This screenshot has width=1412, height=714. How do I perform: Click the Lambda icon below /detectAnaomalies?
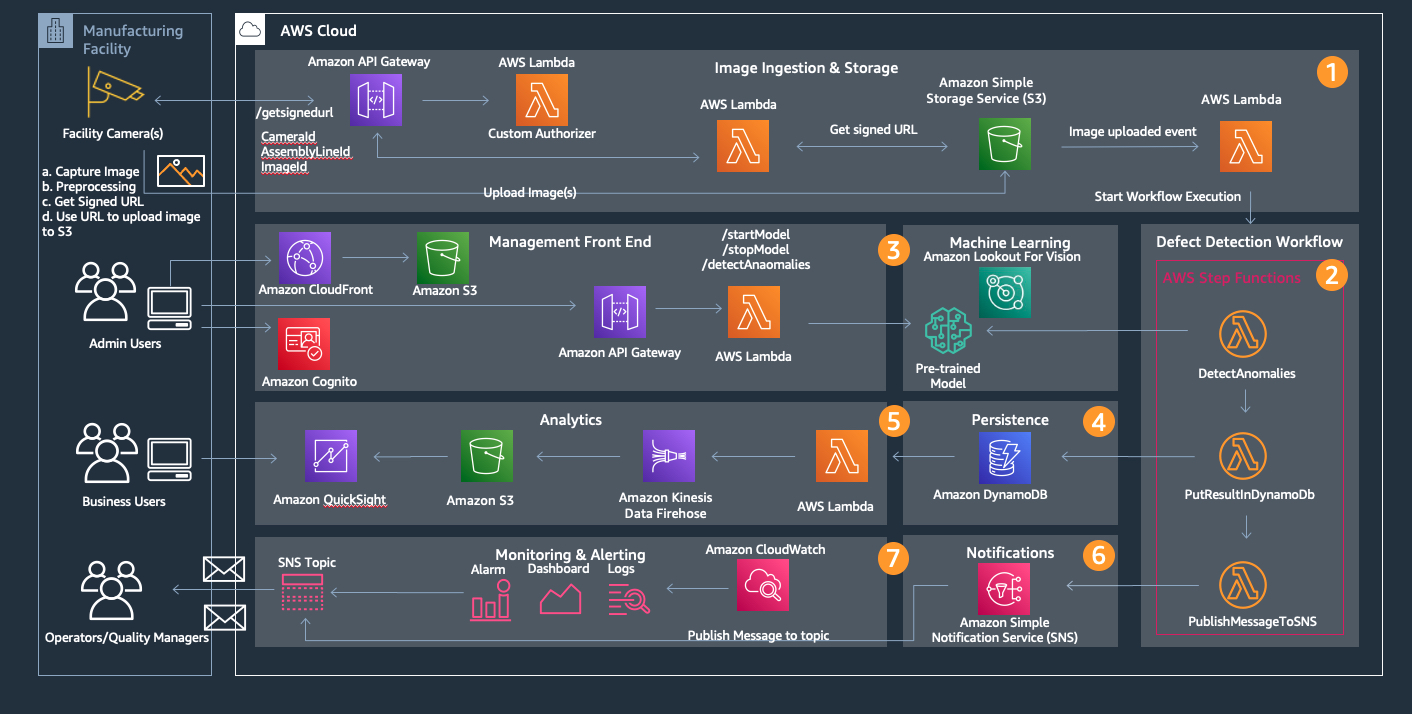pyautogui.click(x=754, y=312)
